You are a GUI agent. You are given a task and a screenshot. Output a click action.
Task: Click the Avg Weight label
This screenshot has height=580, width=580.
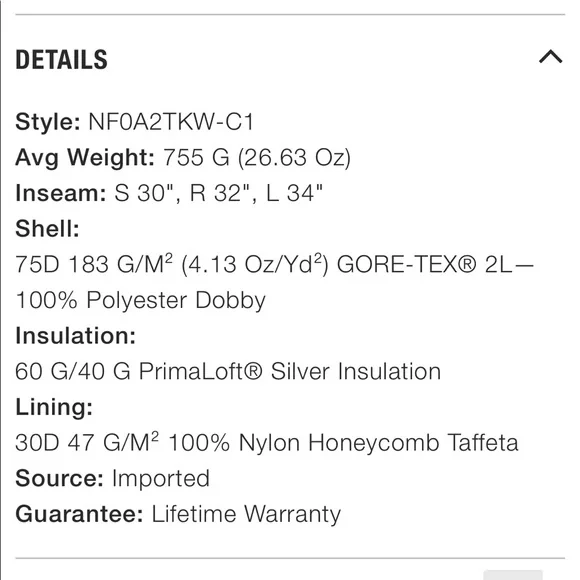[85, 158]
